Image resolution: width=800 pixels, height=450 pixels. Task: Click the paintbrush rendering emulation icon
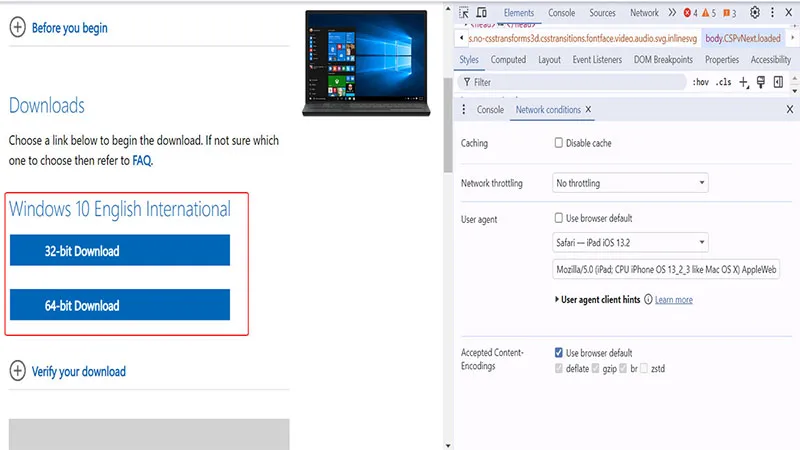(761, 82)
